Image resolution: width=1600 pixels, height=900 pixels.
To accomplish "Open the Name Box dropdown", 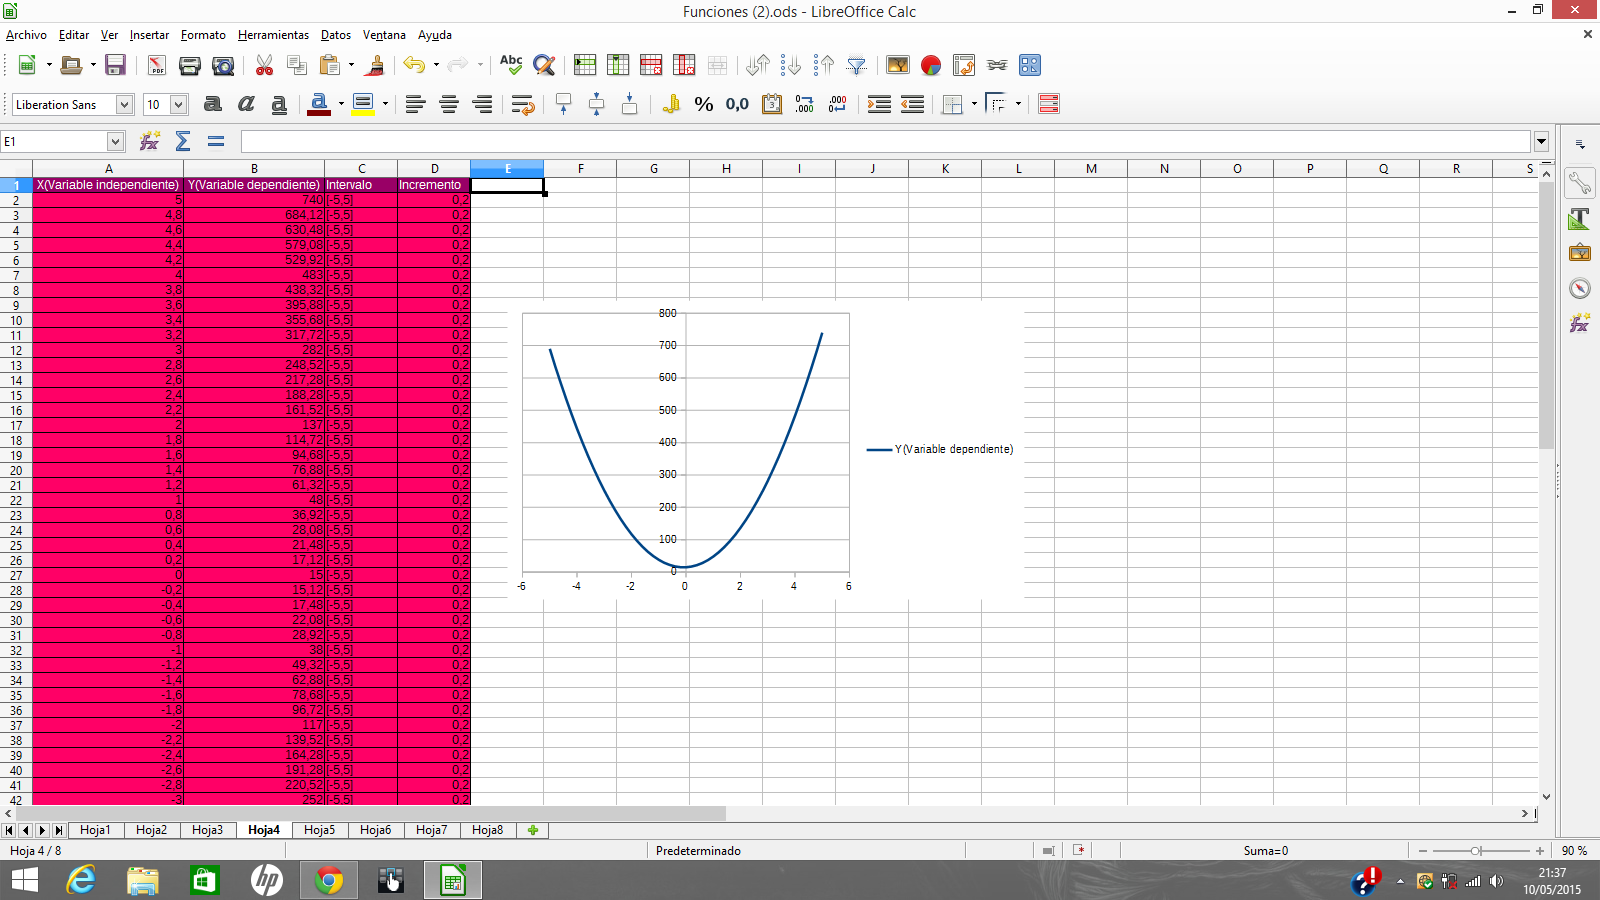I will click(x=115, y=142).
